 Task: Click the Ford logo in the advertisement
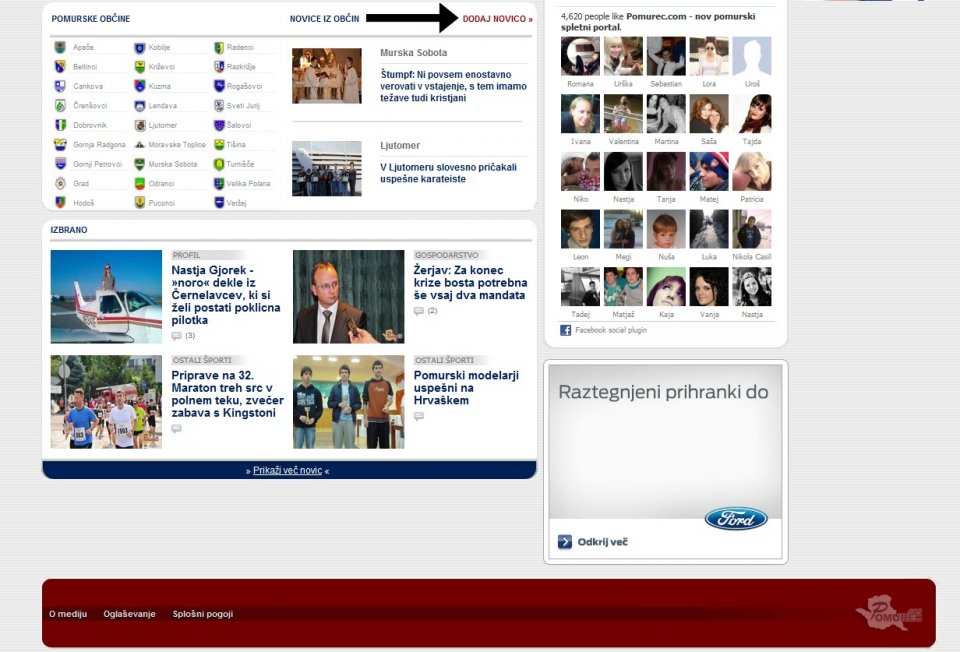click(x=735, y=519)
